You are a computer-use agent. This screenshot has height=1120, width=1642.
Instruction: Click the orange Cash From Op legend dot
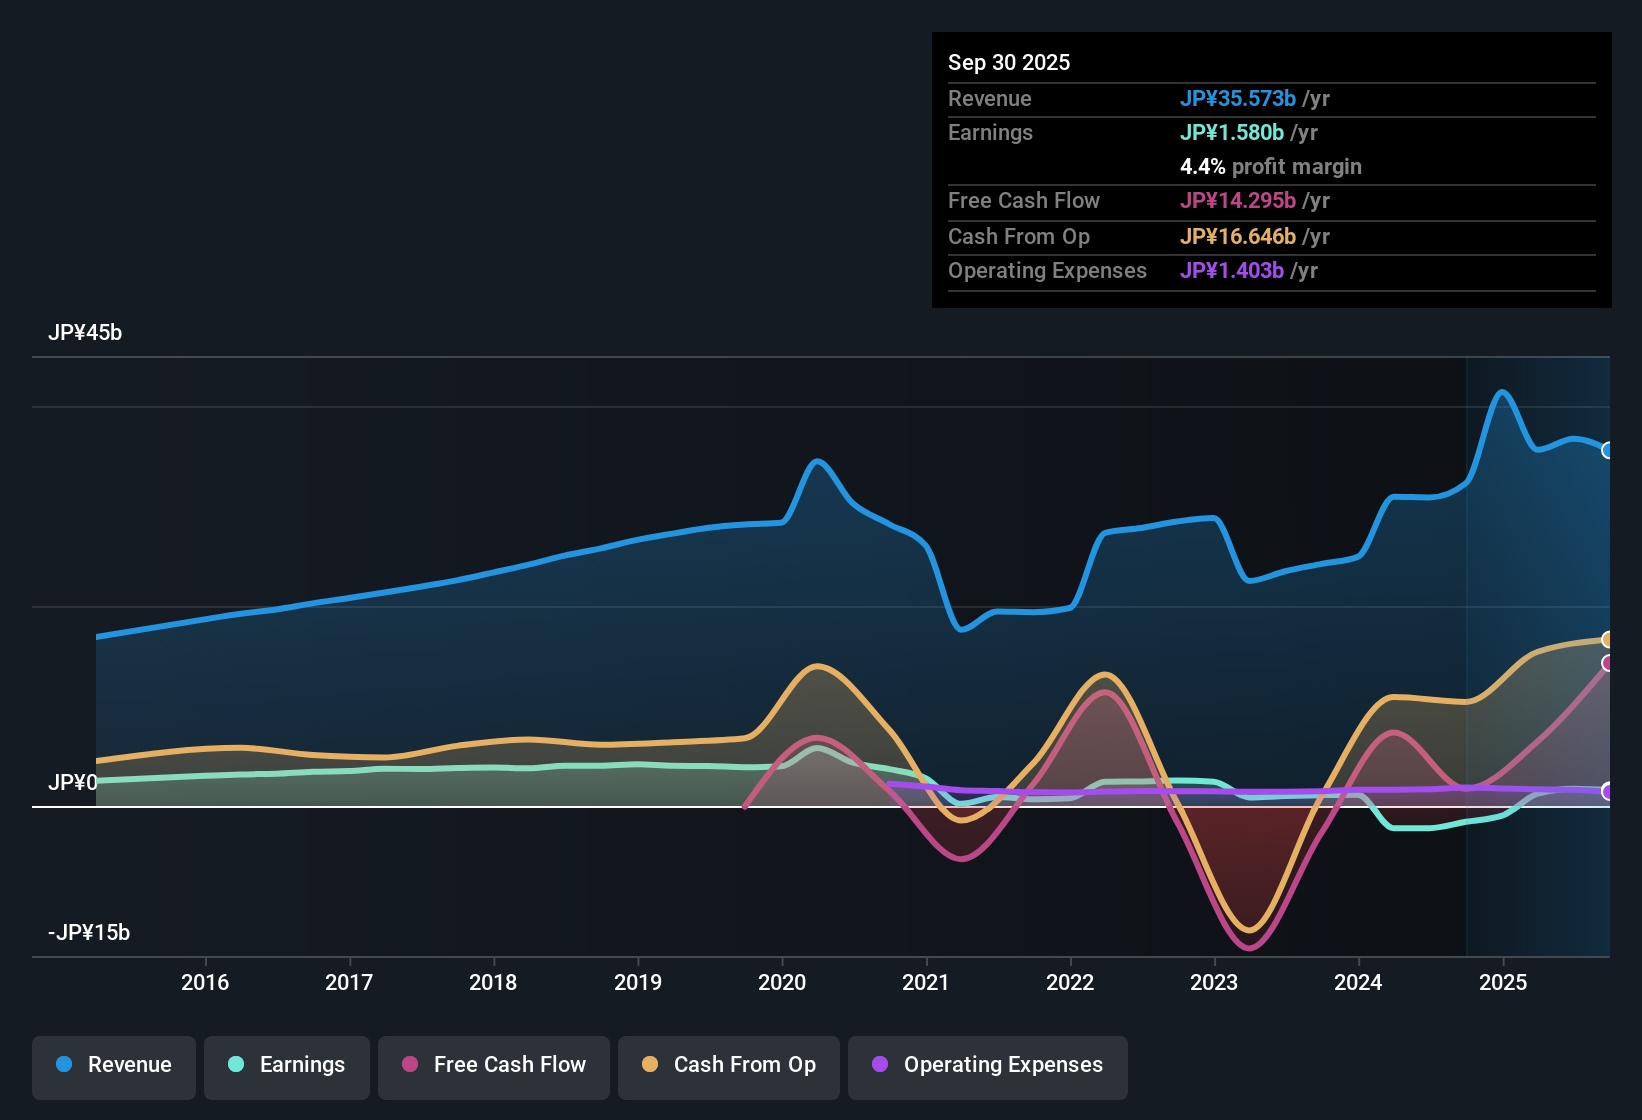(x=650, y=1065)
